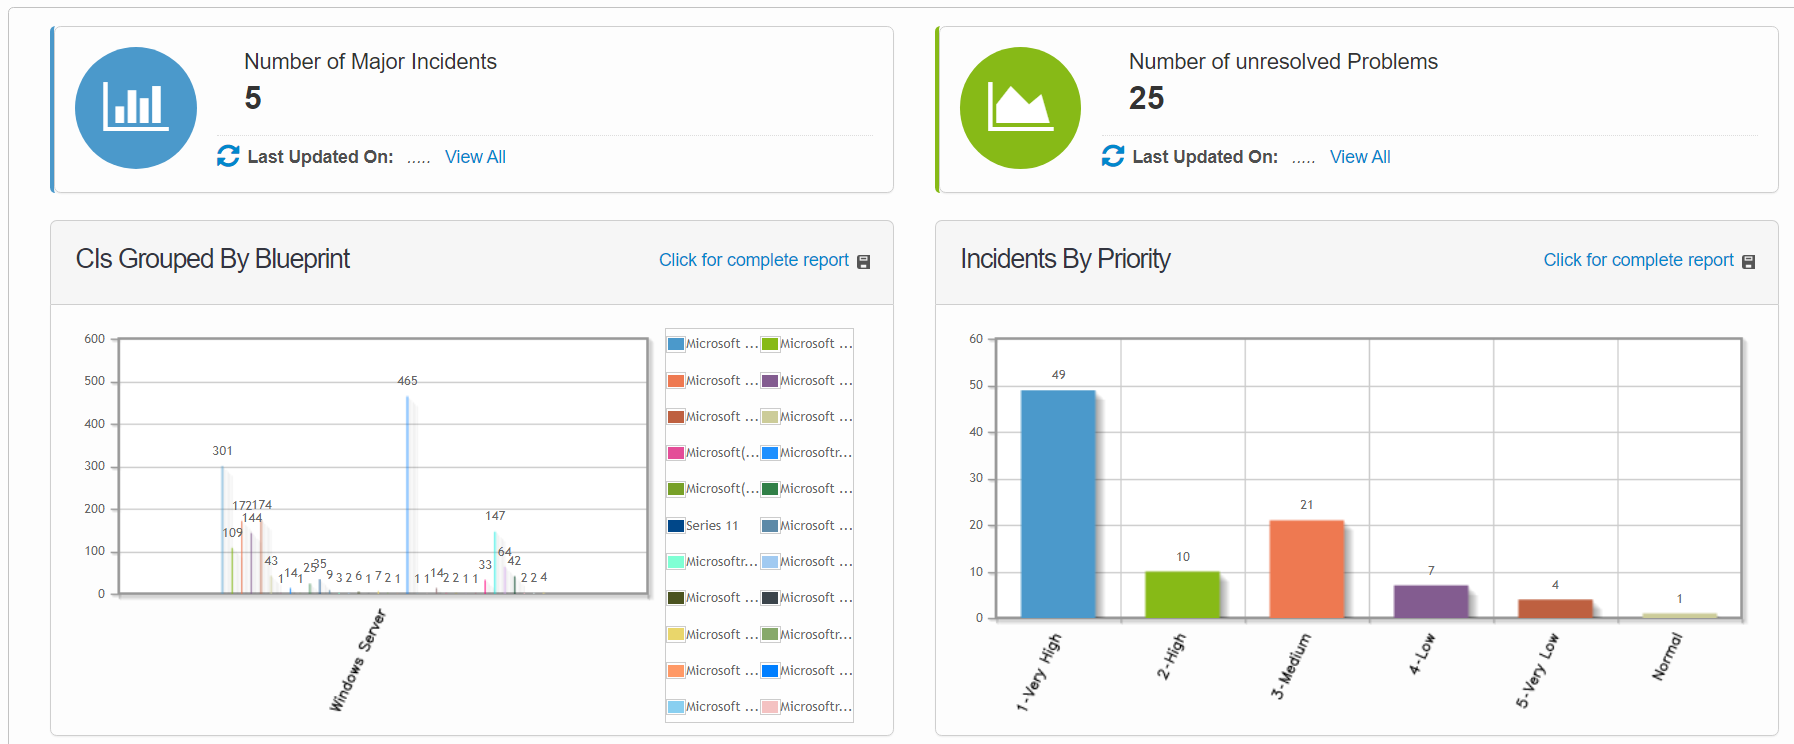View all Major Incidents
1794x744 pixels.
click(x=475, y=157)
